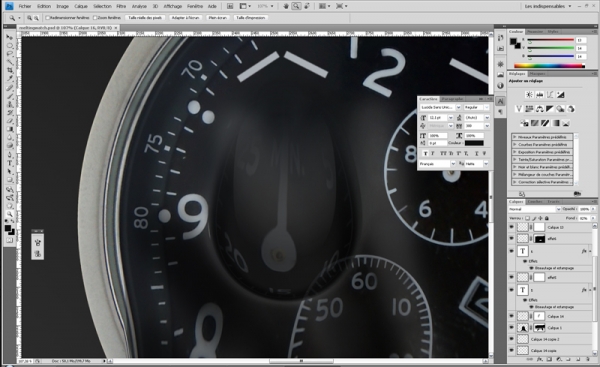Viewport: 600px width, 367px height.
Task: Delete layer using the trash icon
Action: click(x=588, y=359)
